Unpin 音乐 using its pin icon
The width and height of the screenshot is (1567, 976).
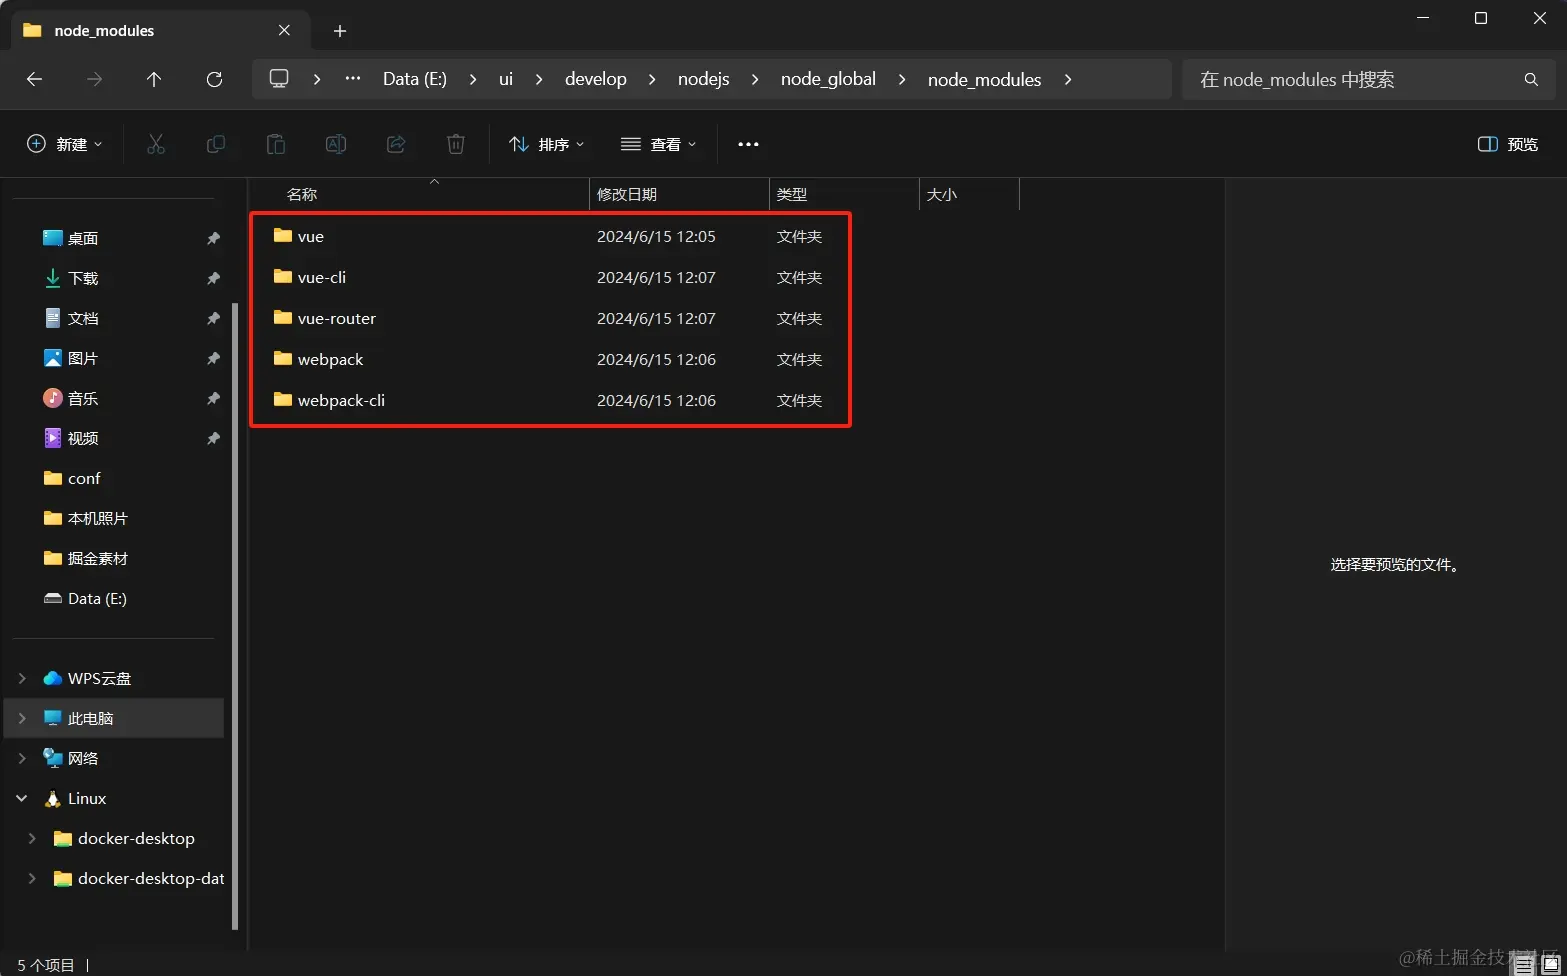coord(213,398)
